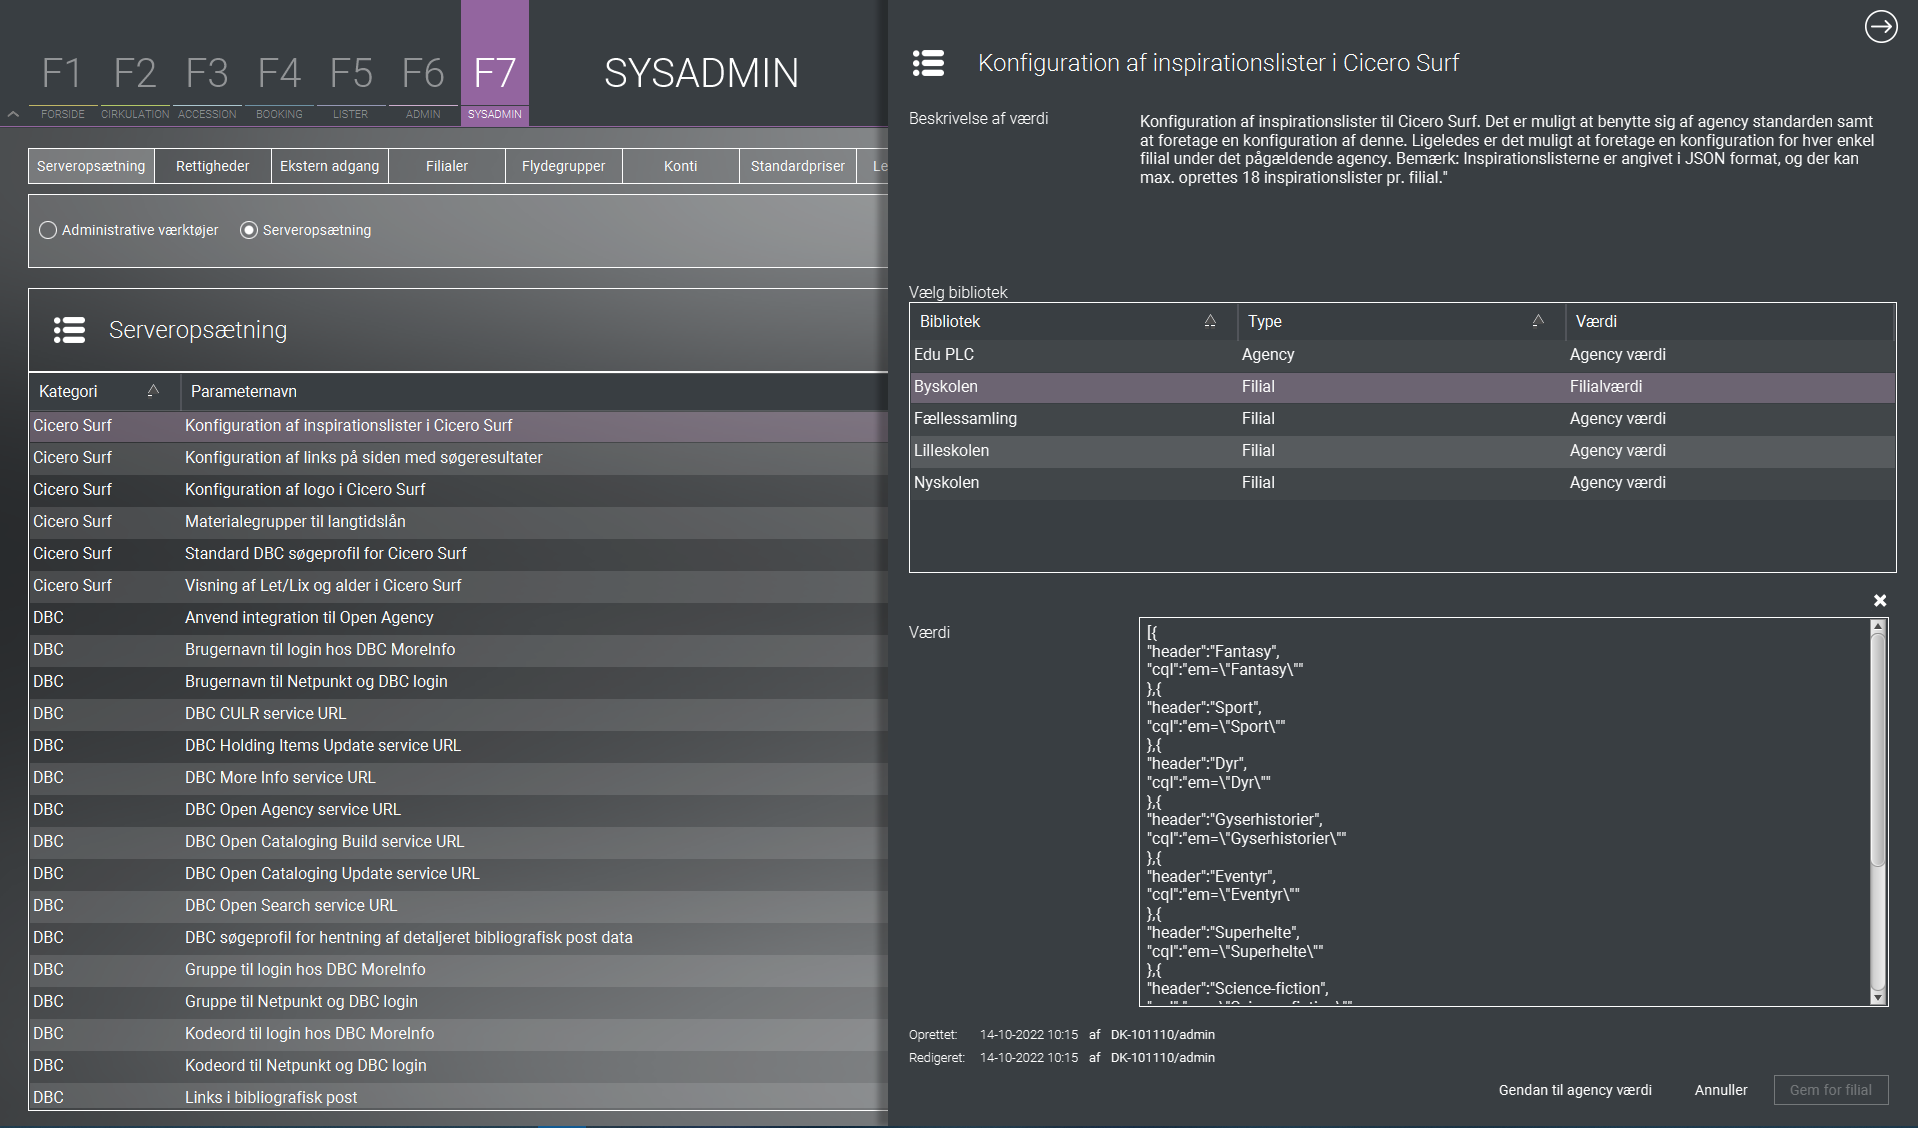Select DBC CULR service URL row

click(x=459, y=714)
